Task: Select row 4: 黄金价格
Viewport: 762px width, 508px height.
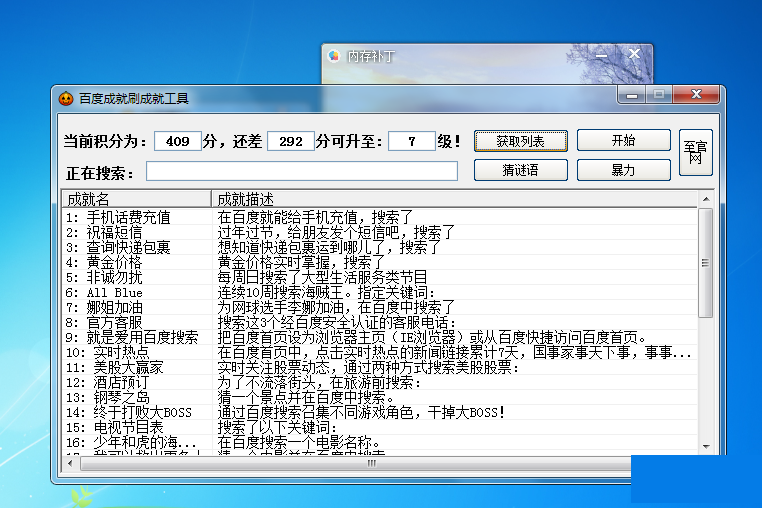Action: coord(380,263)
